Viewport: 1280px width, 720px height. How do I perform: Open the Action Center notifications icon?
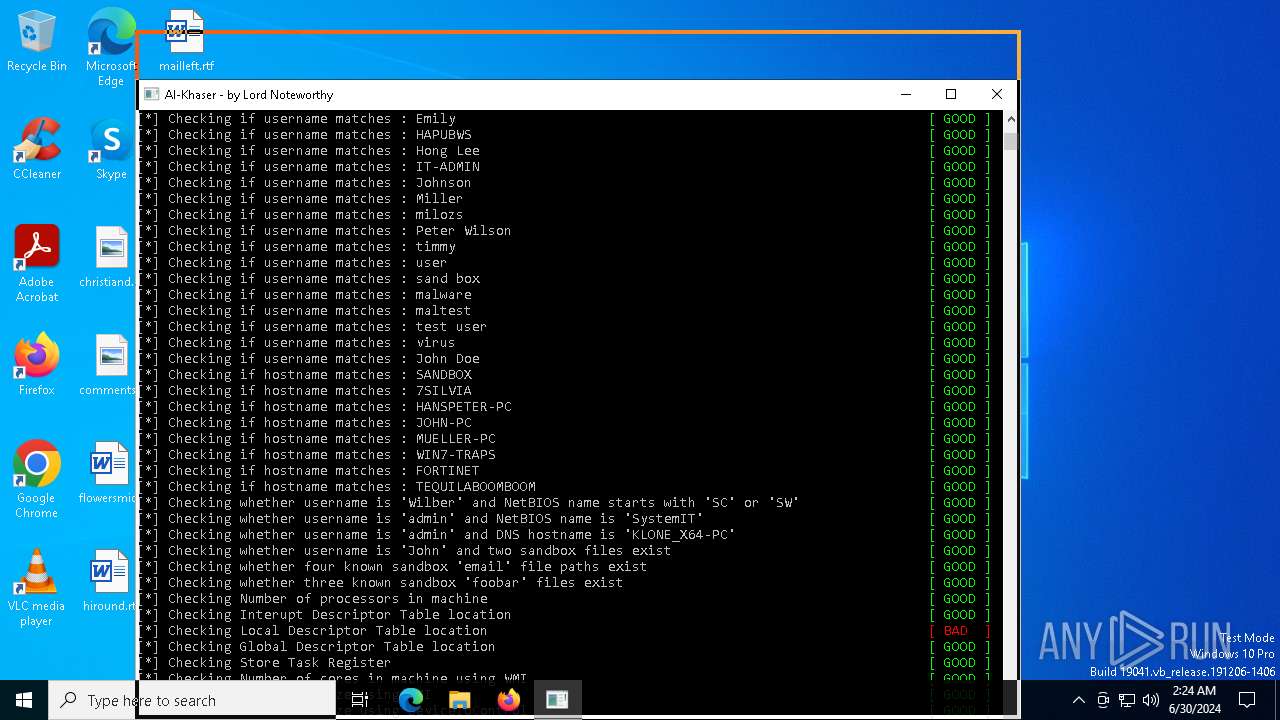[1247, 700]
